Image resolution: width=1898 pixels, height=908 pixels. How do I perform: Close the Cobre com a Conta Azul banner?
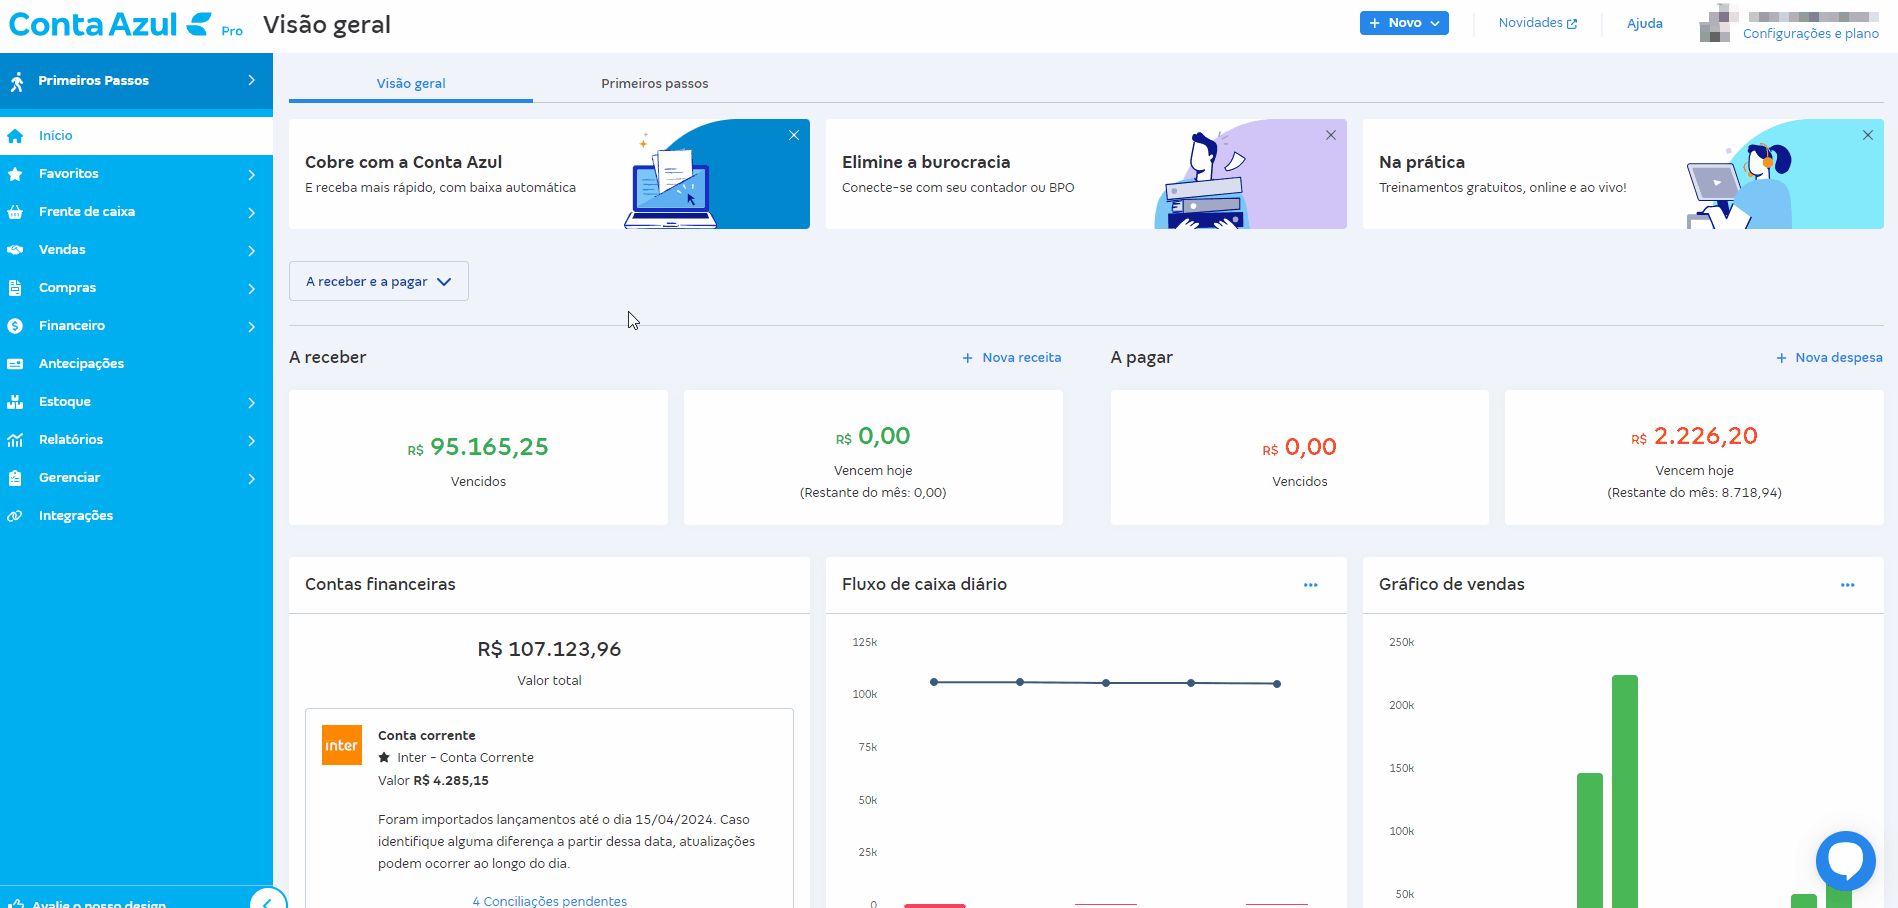pos(794,135)
